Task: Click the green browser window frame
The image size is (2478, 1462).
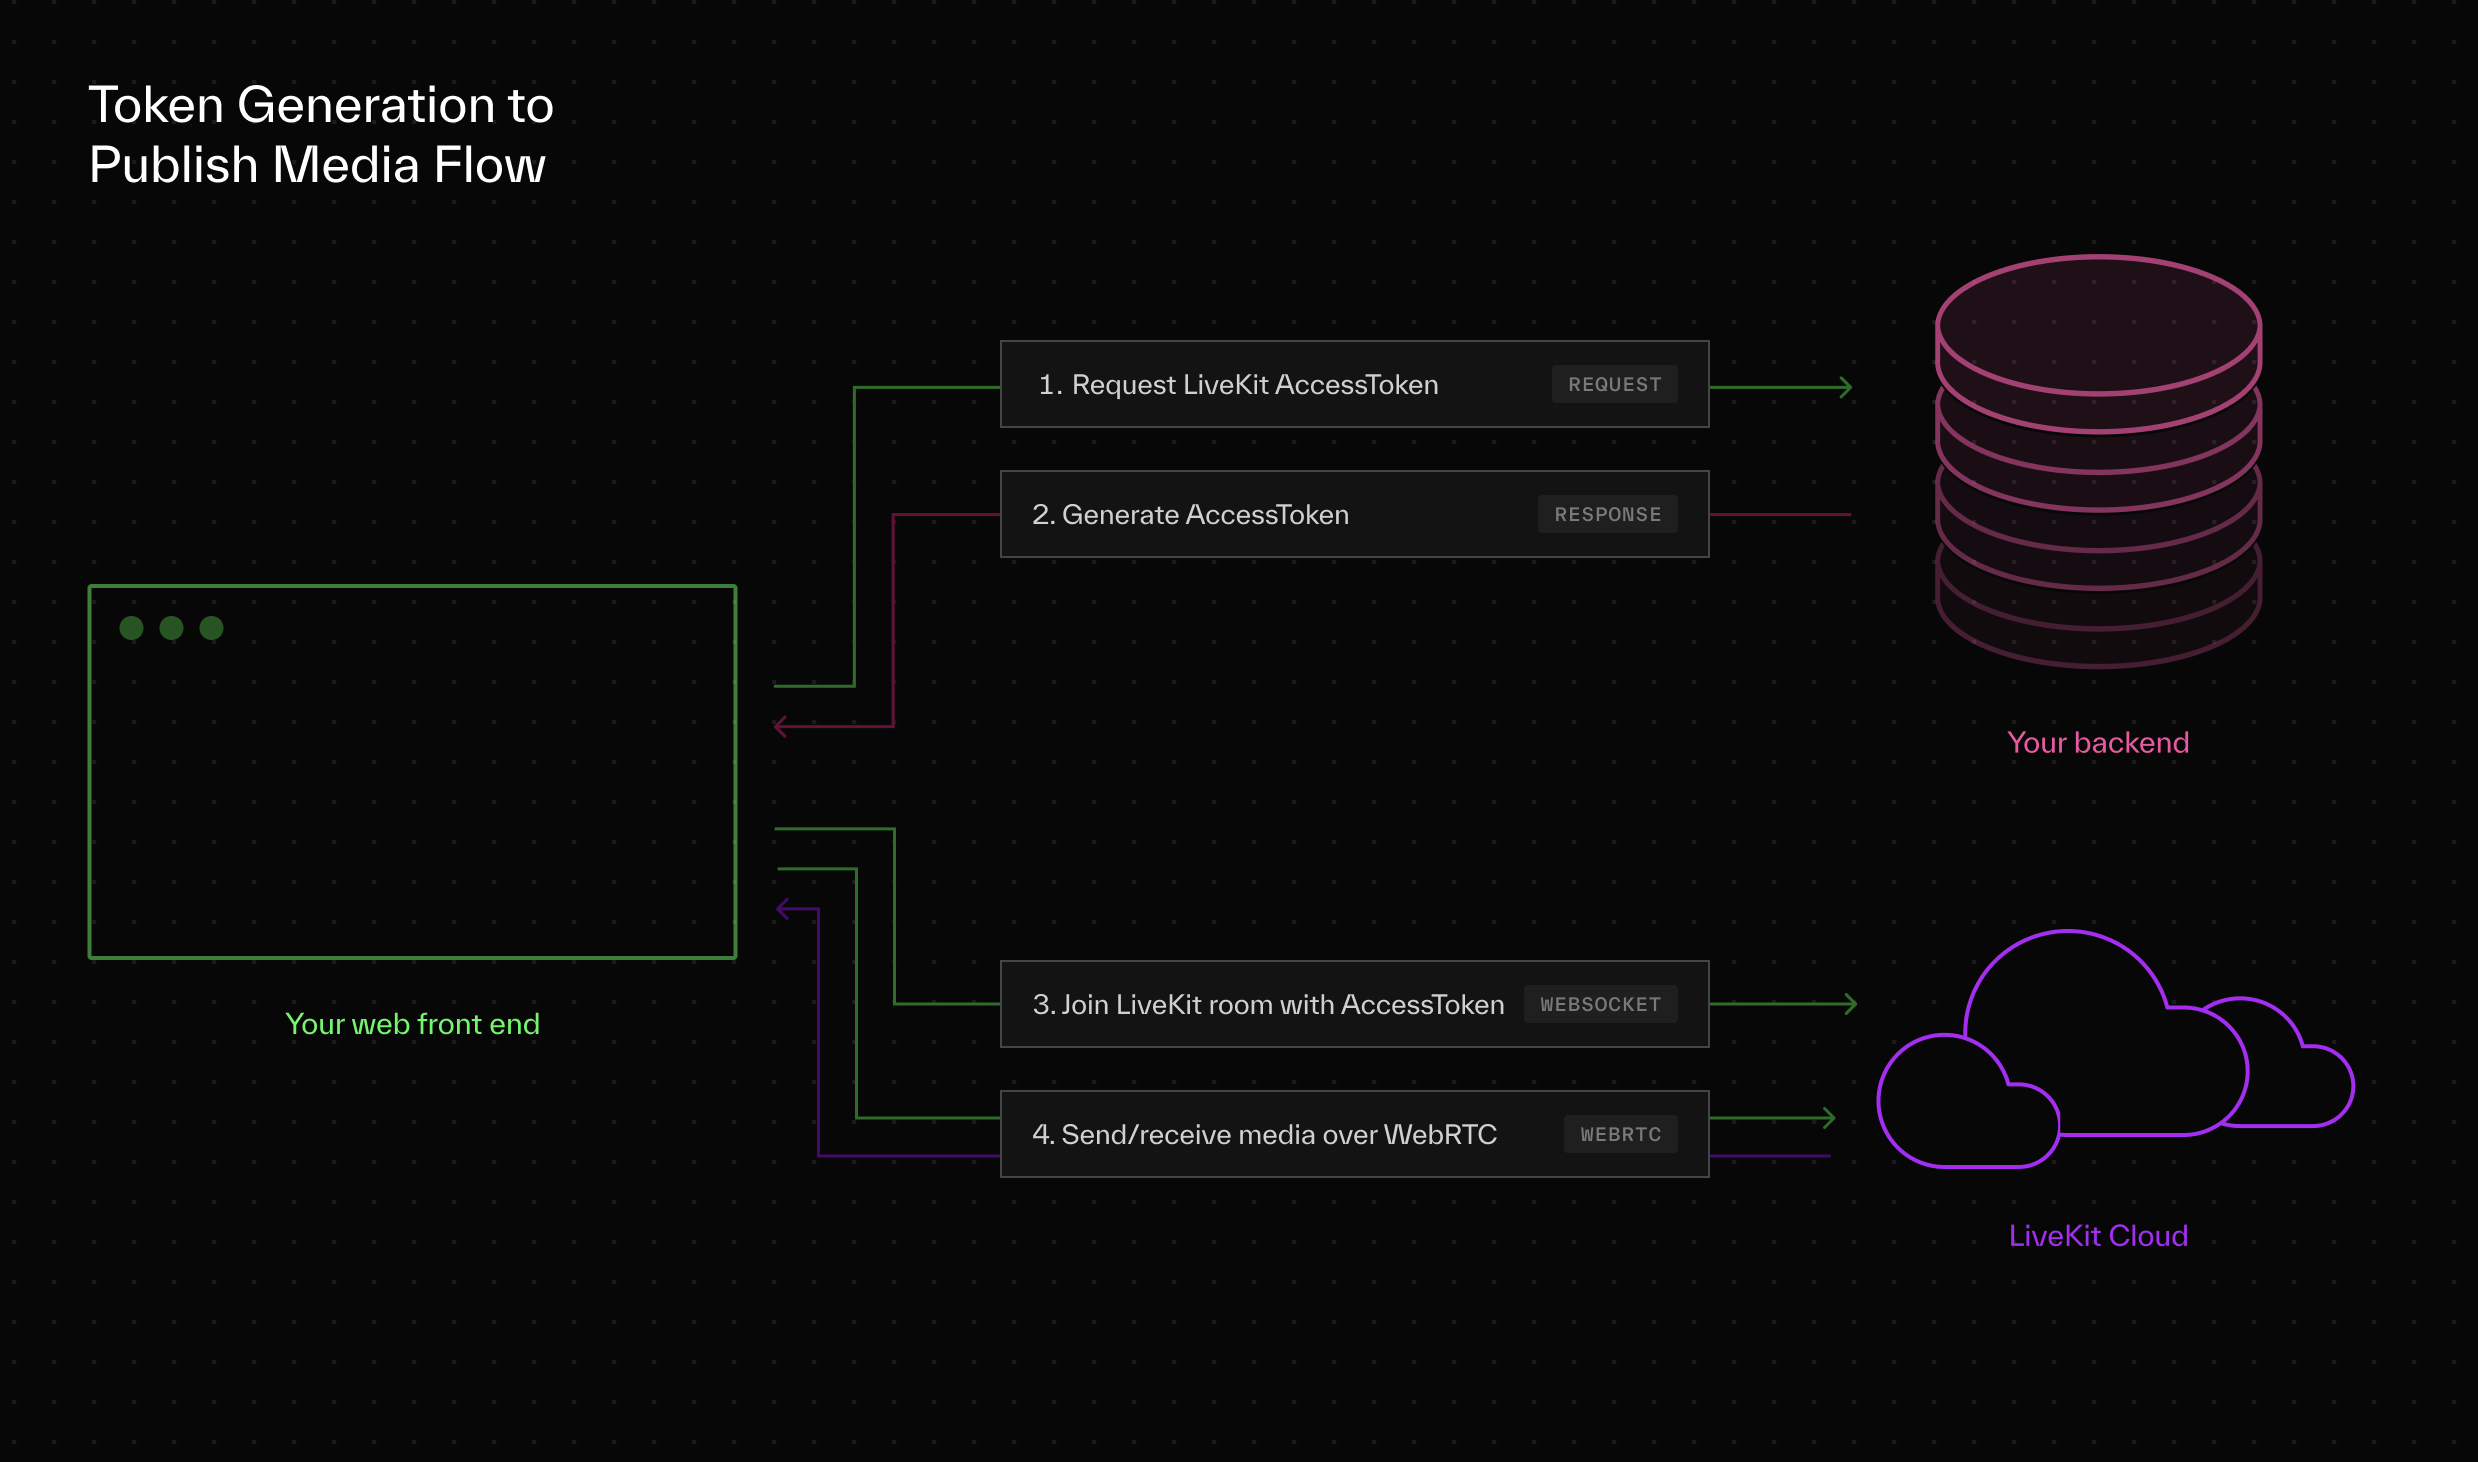Action: 412,772
